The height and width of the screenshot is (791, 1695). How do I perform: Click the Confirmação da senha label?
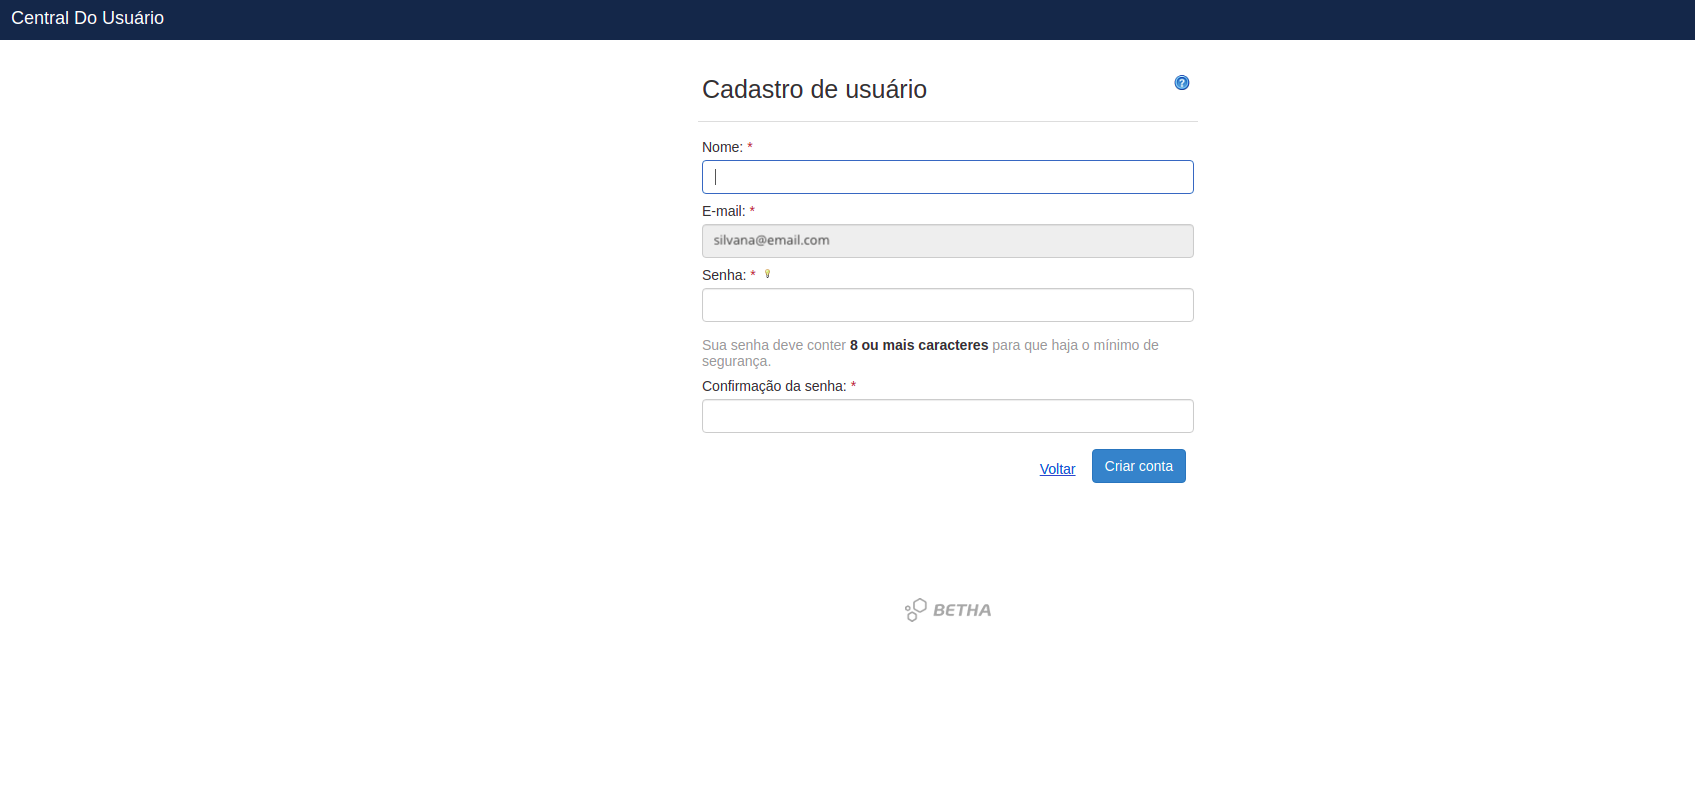point(773,386)
